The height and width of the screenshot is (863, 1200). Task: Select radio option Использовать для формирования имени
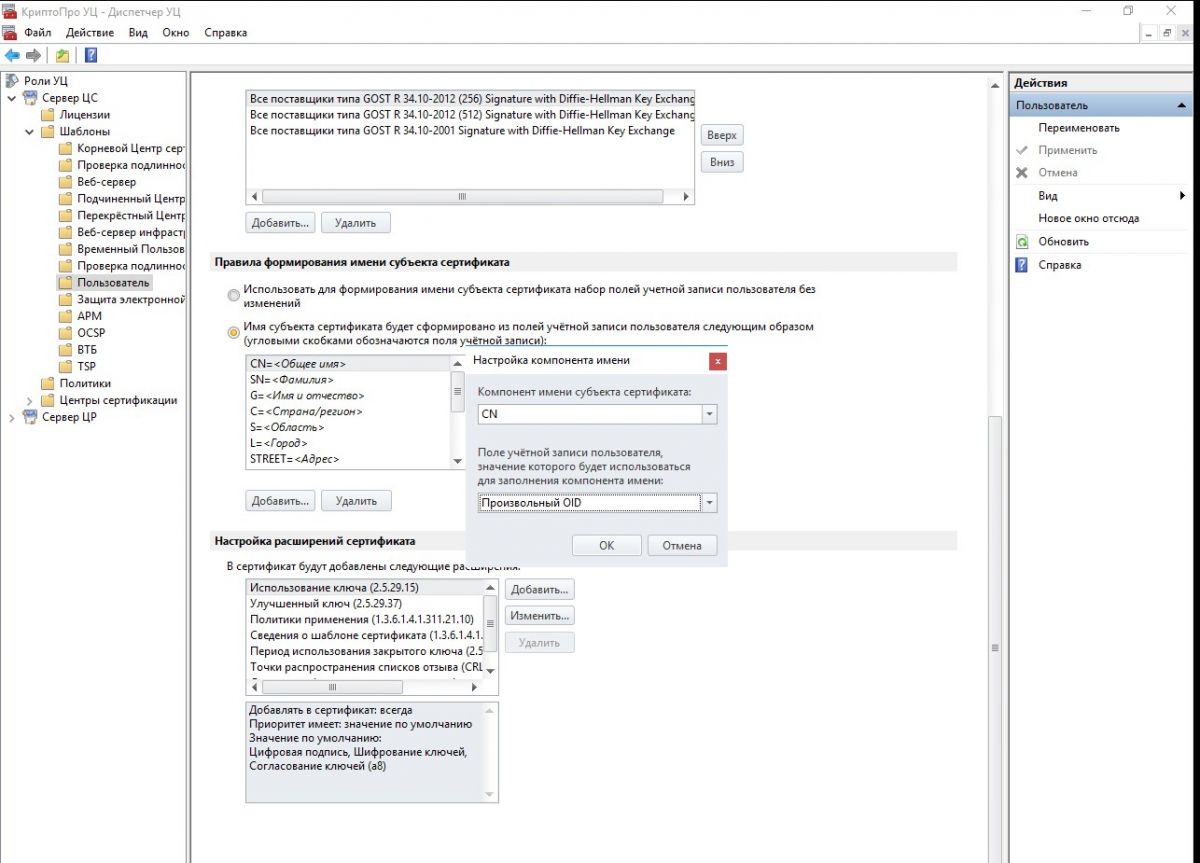tap(234, 296)
